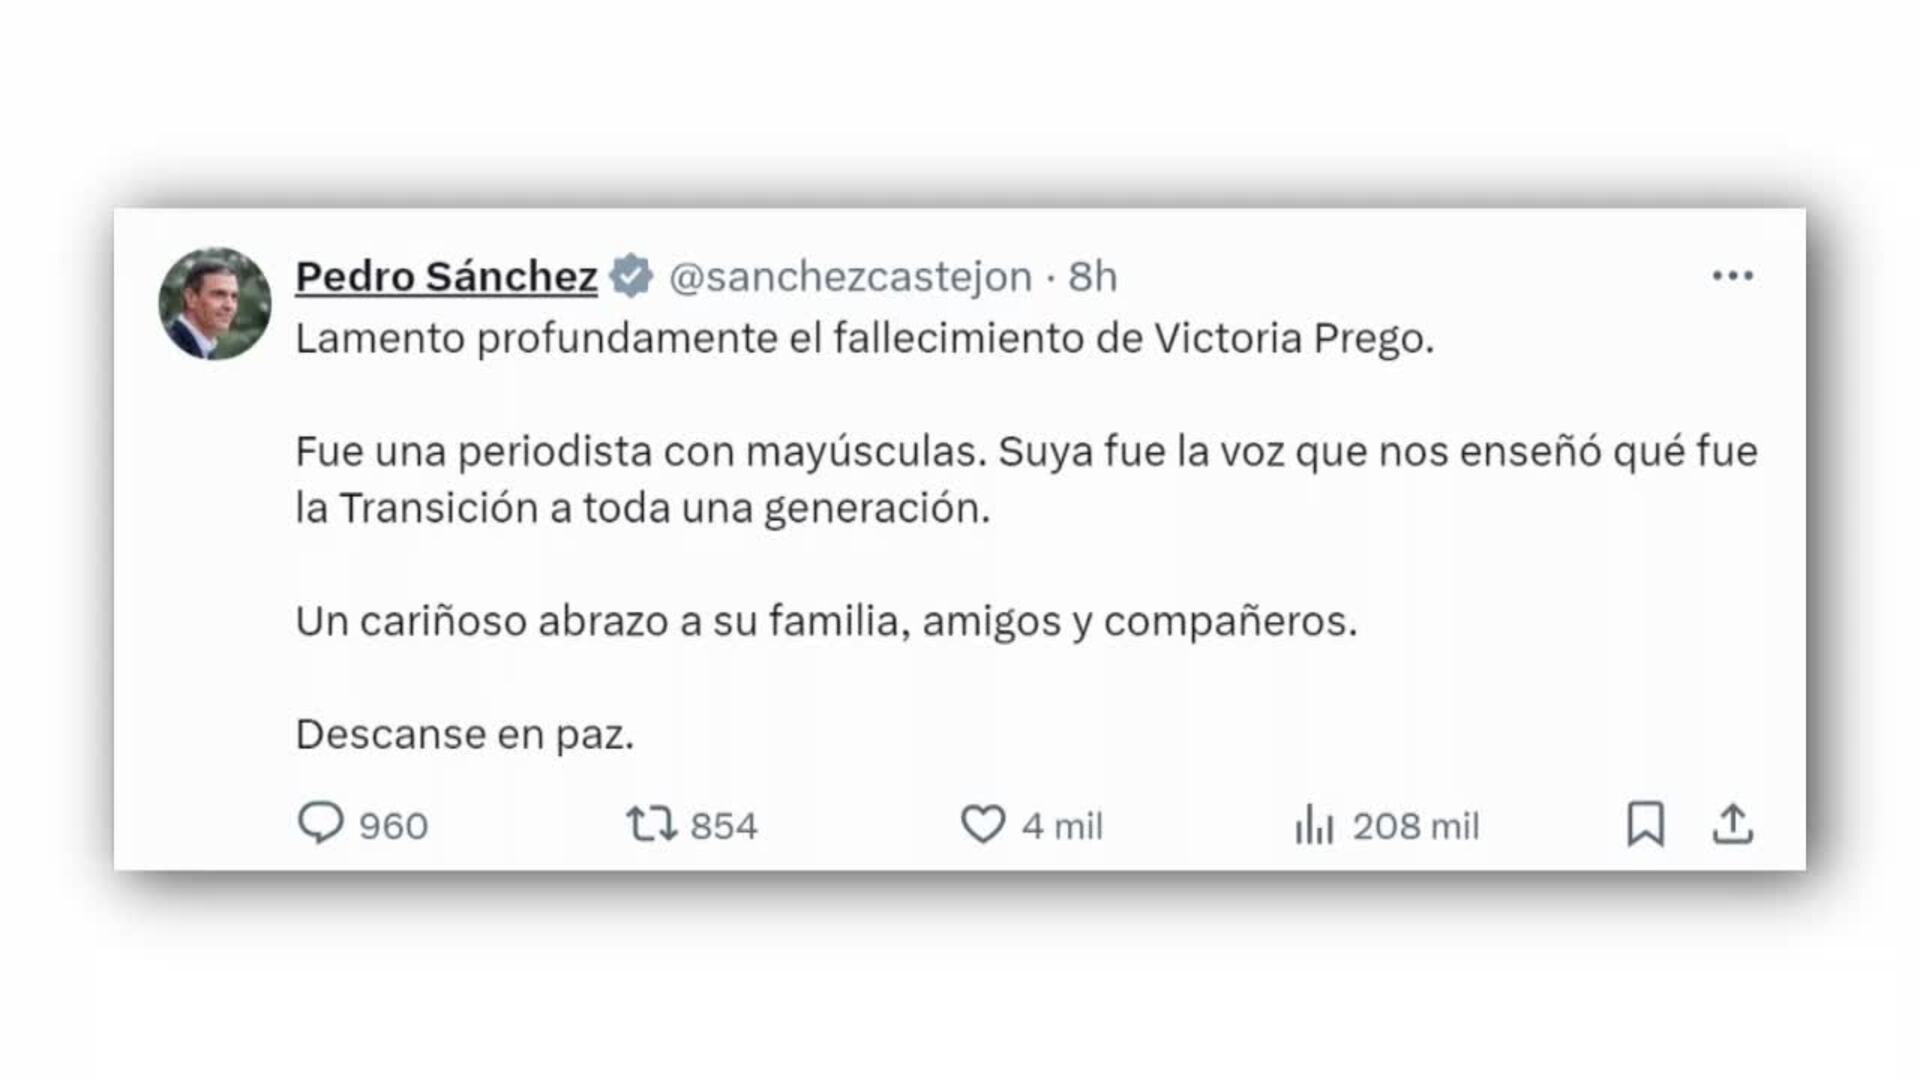Click the blue verified badge
This screenshot has width=1920, height=1080.
click(x=631, y=276)
